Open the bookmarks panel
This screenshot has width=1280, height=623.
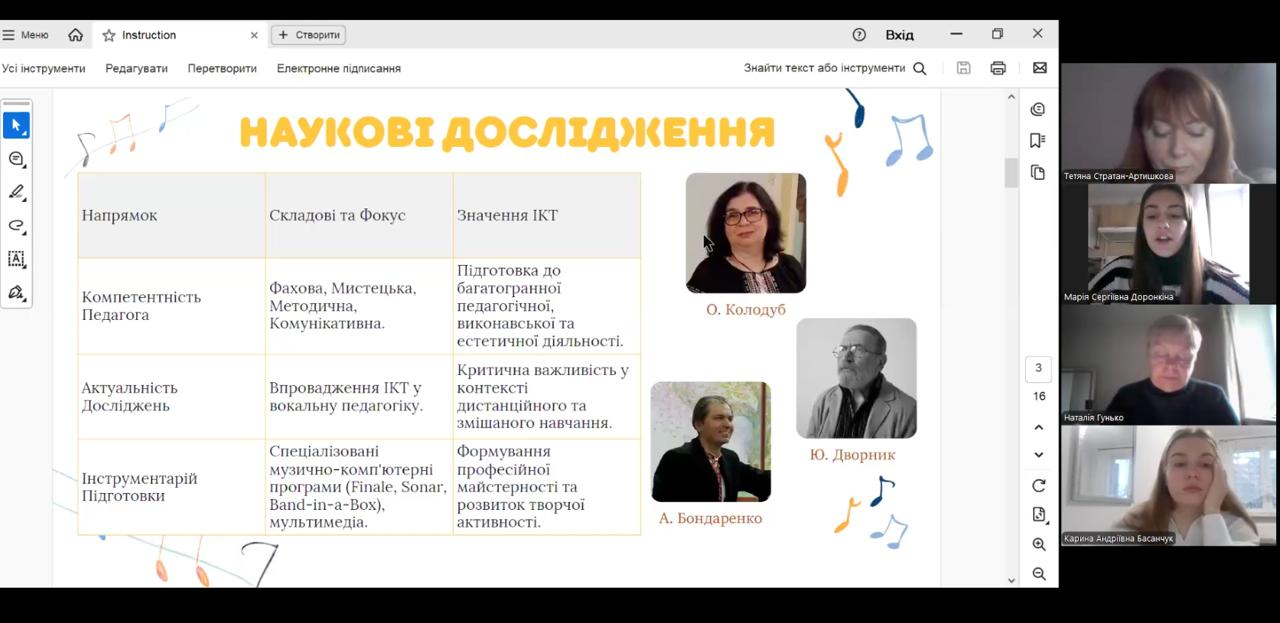coord(1037,141)
